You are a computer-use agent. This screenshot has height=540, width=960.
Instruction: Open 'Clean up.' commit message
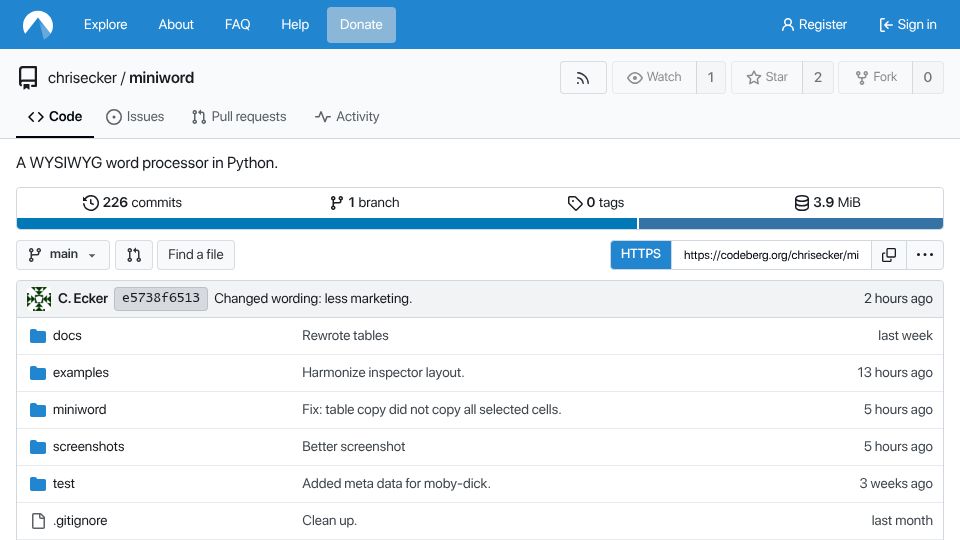click(329, 521)
